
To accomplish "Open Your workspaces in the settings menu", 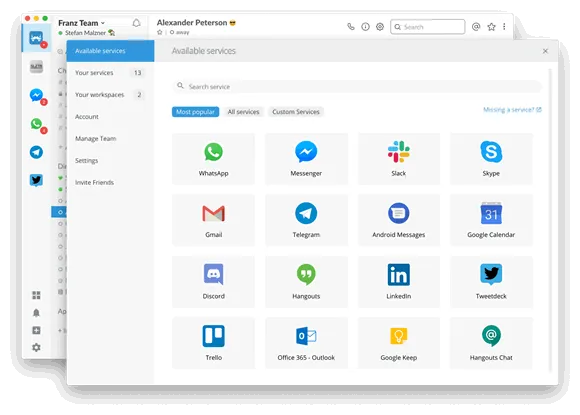I will pos(111,95).
